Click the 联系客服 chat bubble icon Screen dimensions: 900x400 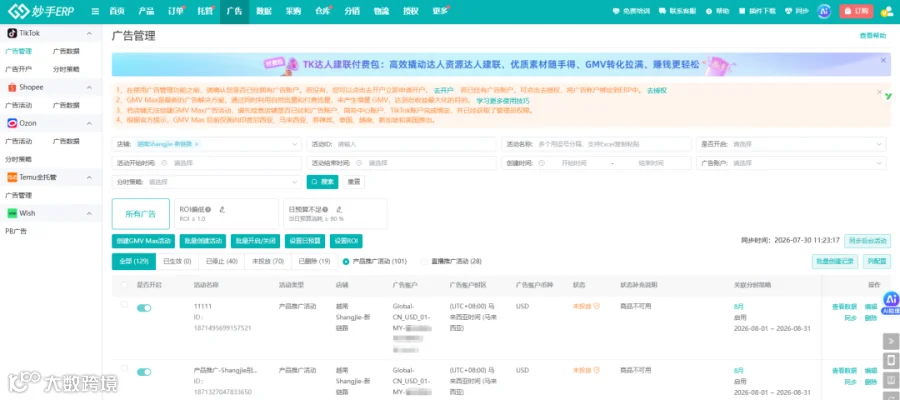pos(663,11)
